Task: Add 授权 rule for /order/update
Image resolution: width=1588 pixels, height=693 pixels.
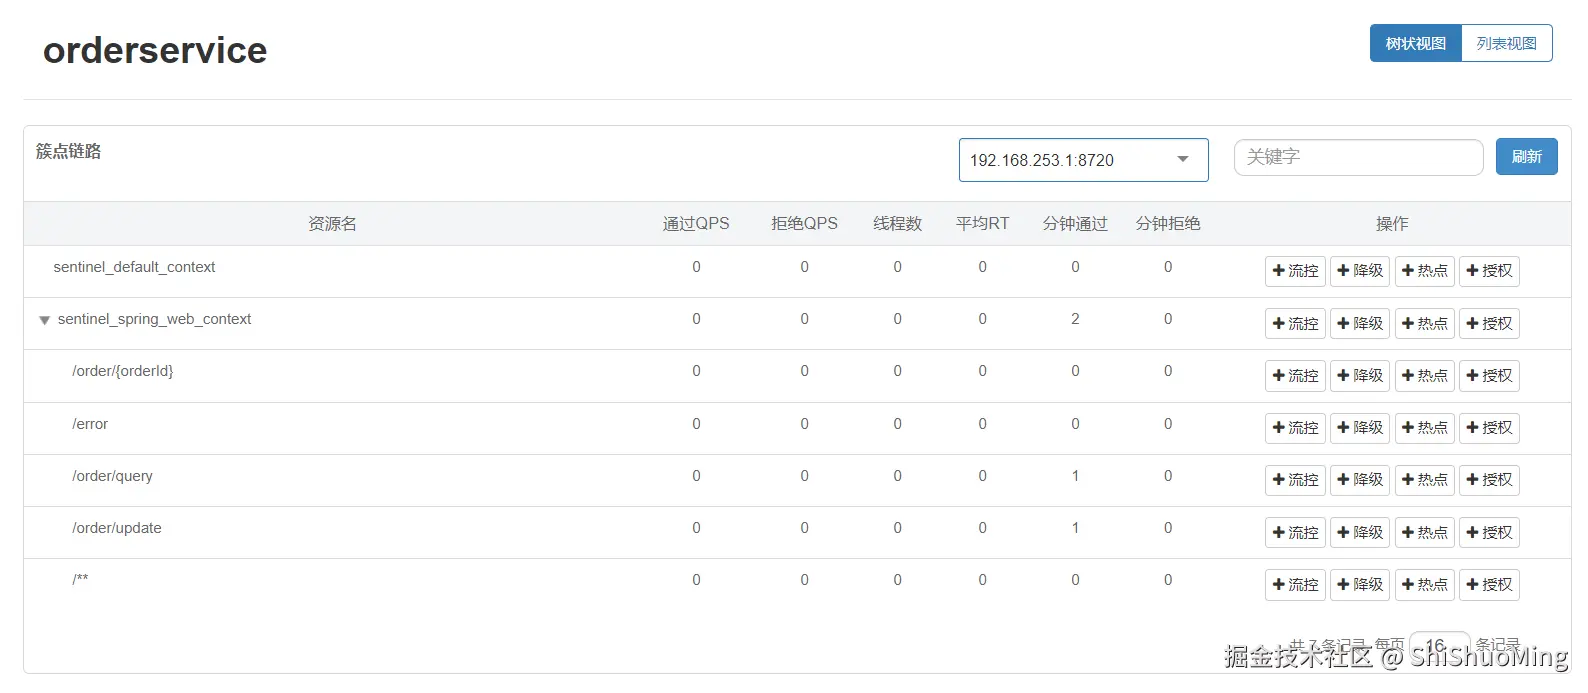Action: tap(1489, 533)
